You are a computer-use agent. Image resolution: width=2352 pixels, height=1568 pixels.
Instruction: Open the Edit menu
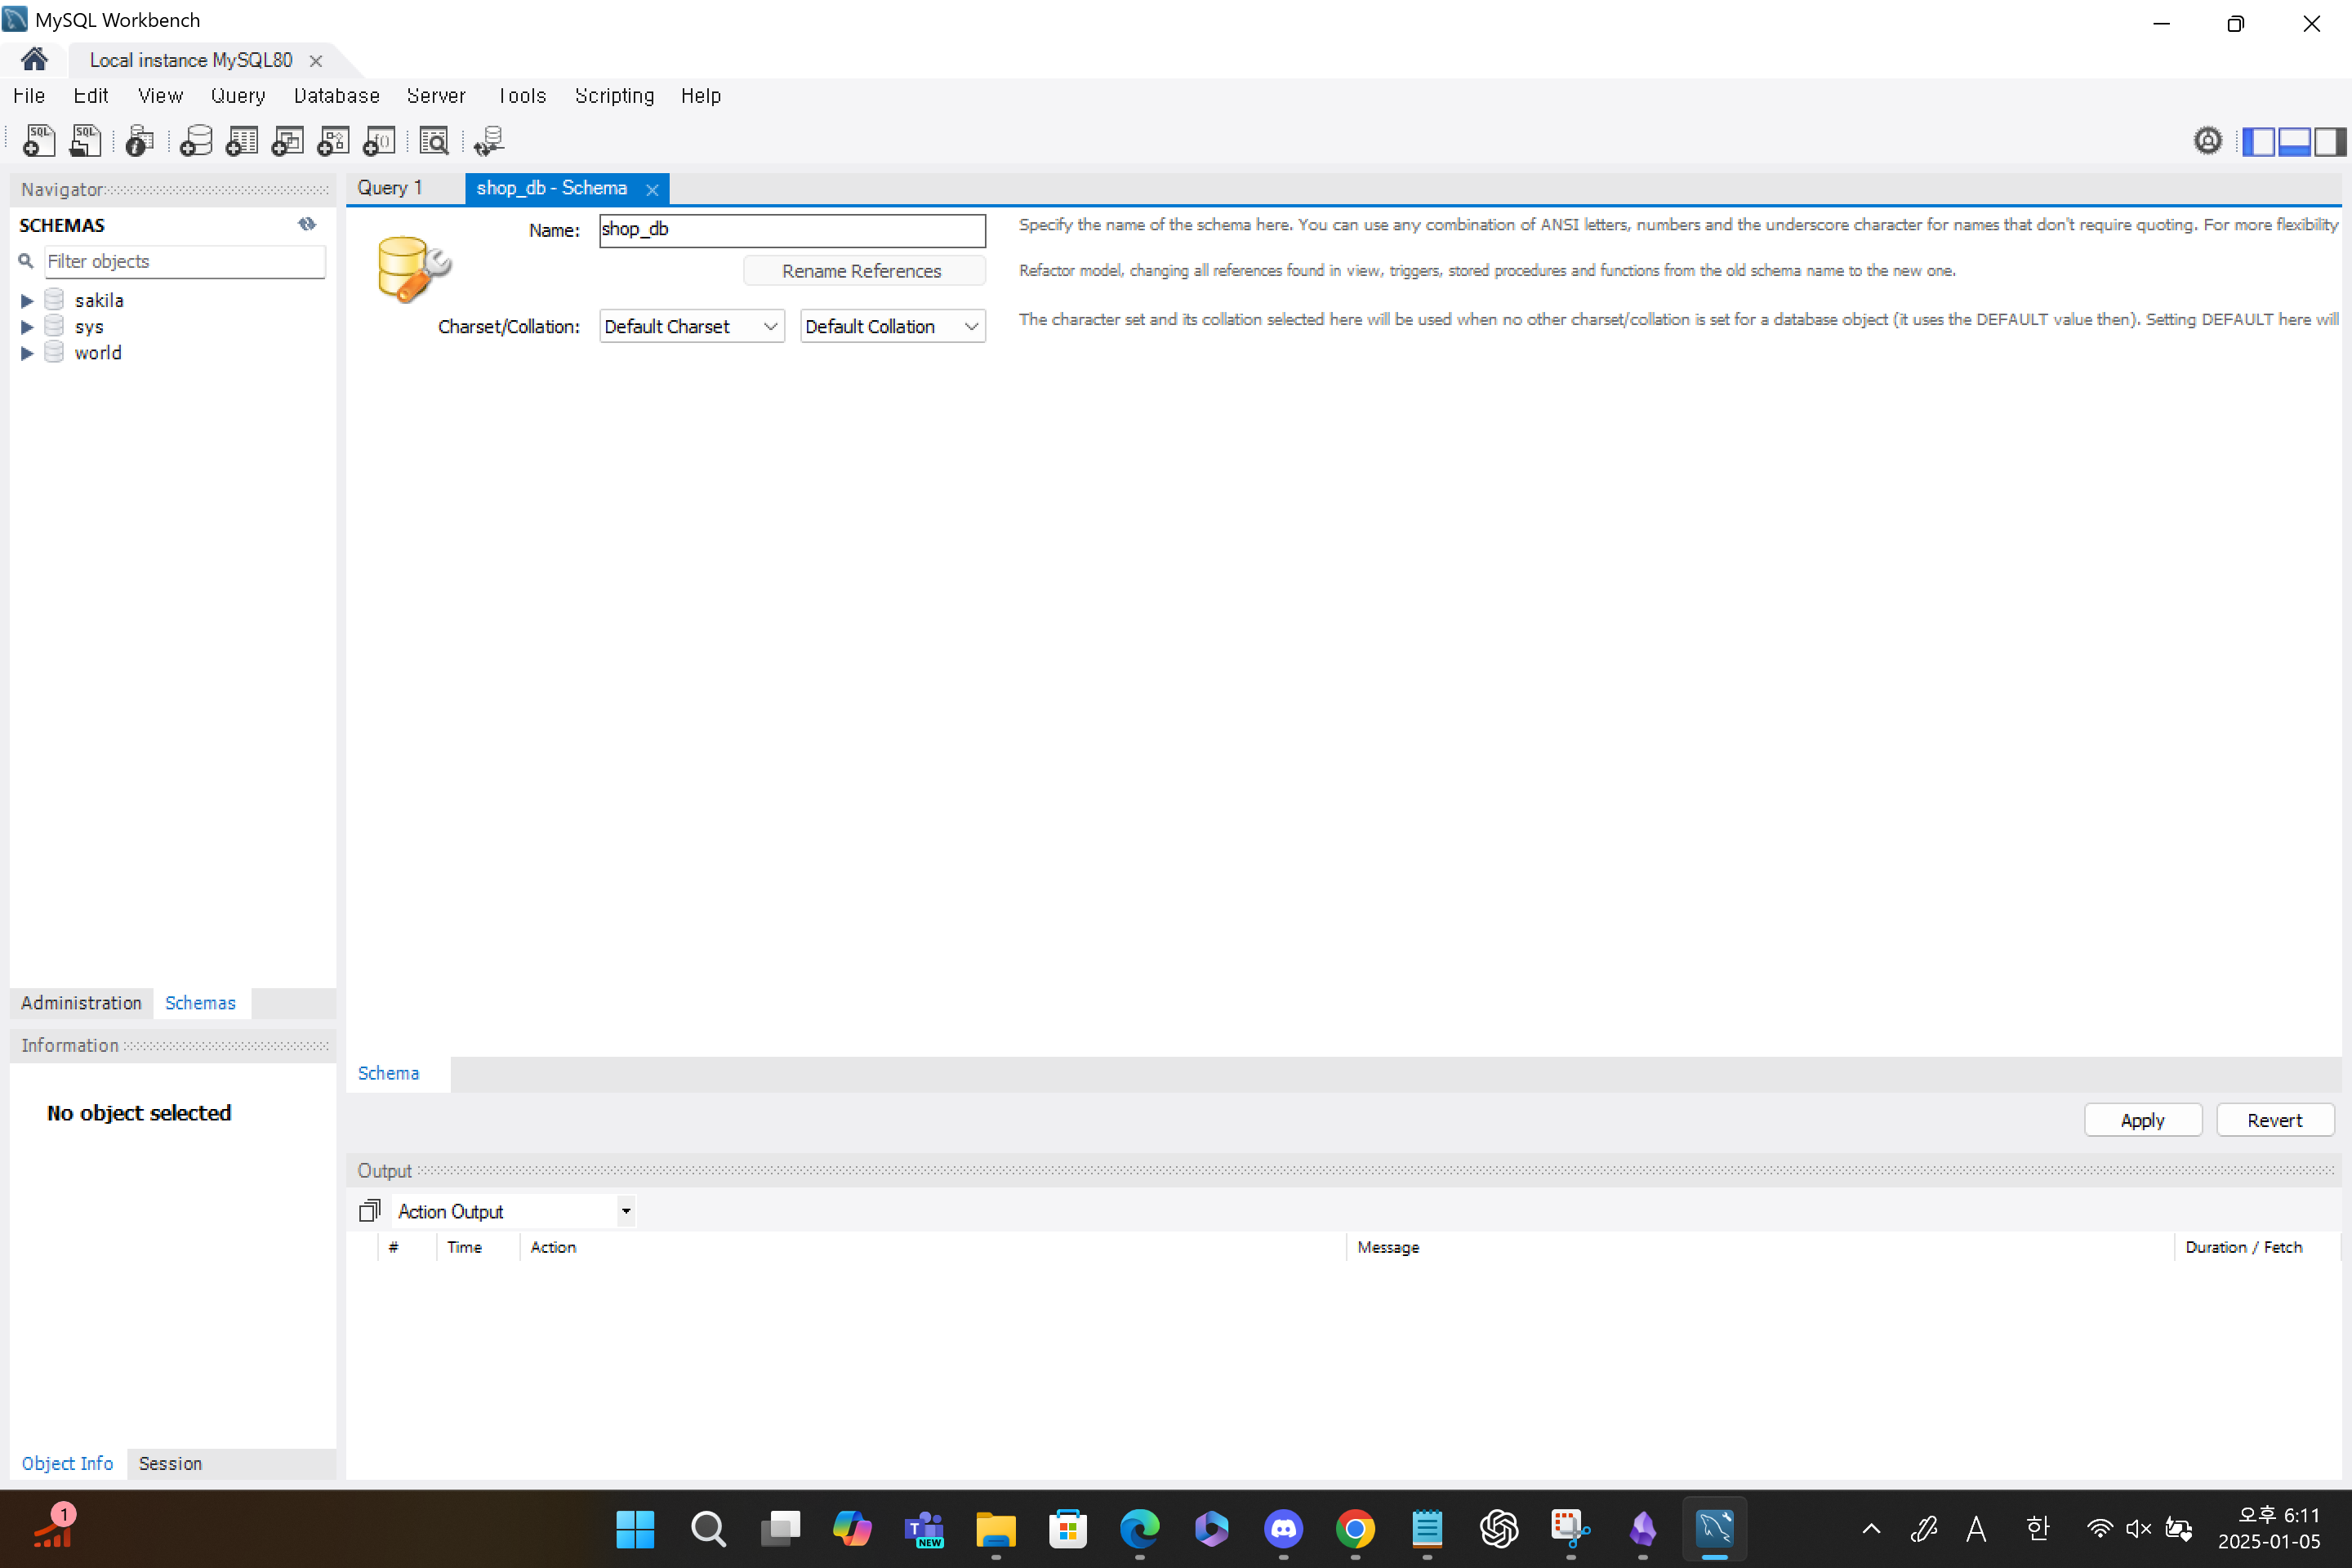pos(91,96)
